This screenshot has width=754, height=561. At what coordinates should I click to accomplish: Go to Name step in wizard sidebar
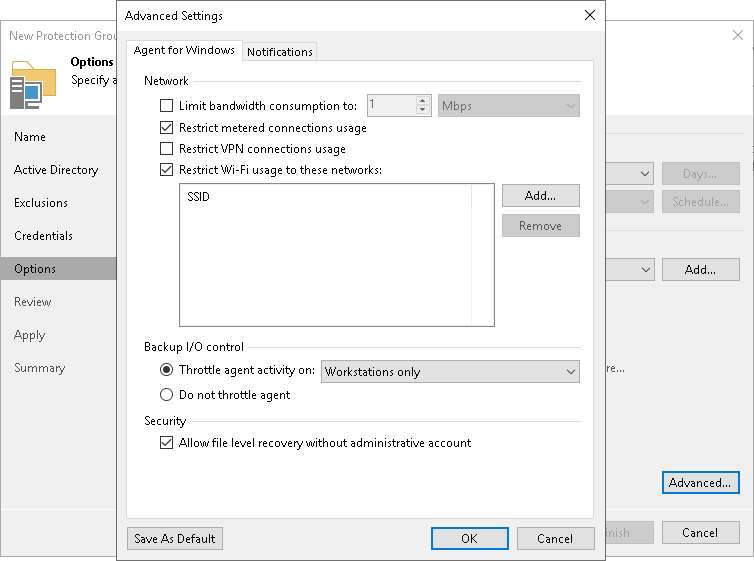coord(30,137)
